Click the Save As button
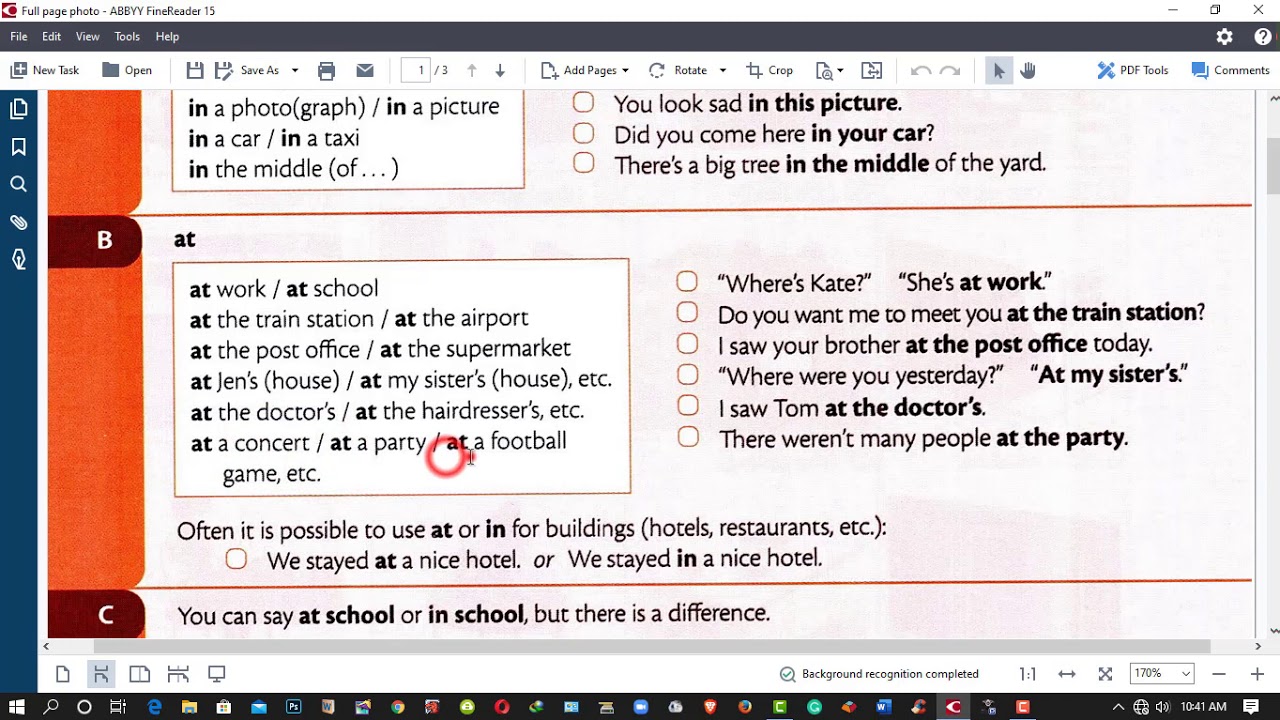1280x720 pixels. 249,70
